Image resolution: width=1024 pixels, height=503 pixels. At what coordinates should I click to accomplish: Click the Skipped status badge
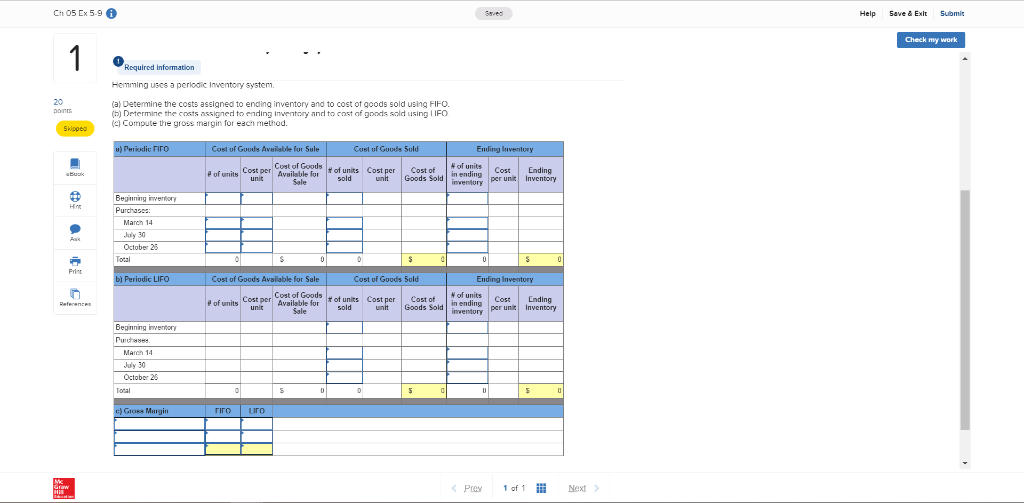74,129
